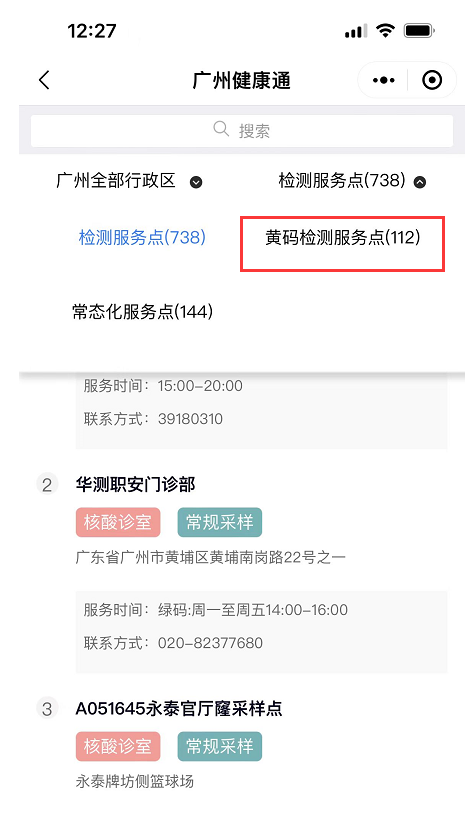Open the three-dot more menu

384,80
